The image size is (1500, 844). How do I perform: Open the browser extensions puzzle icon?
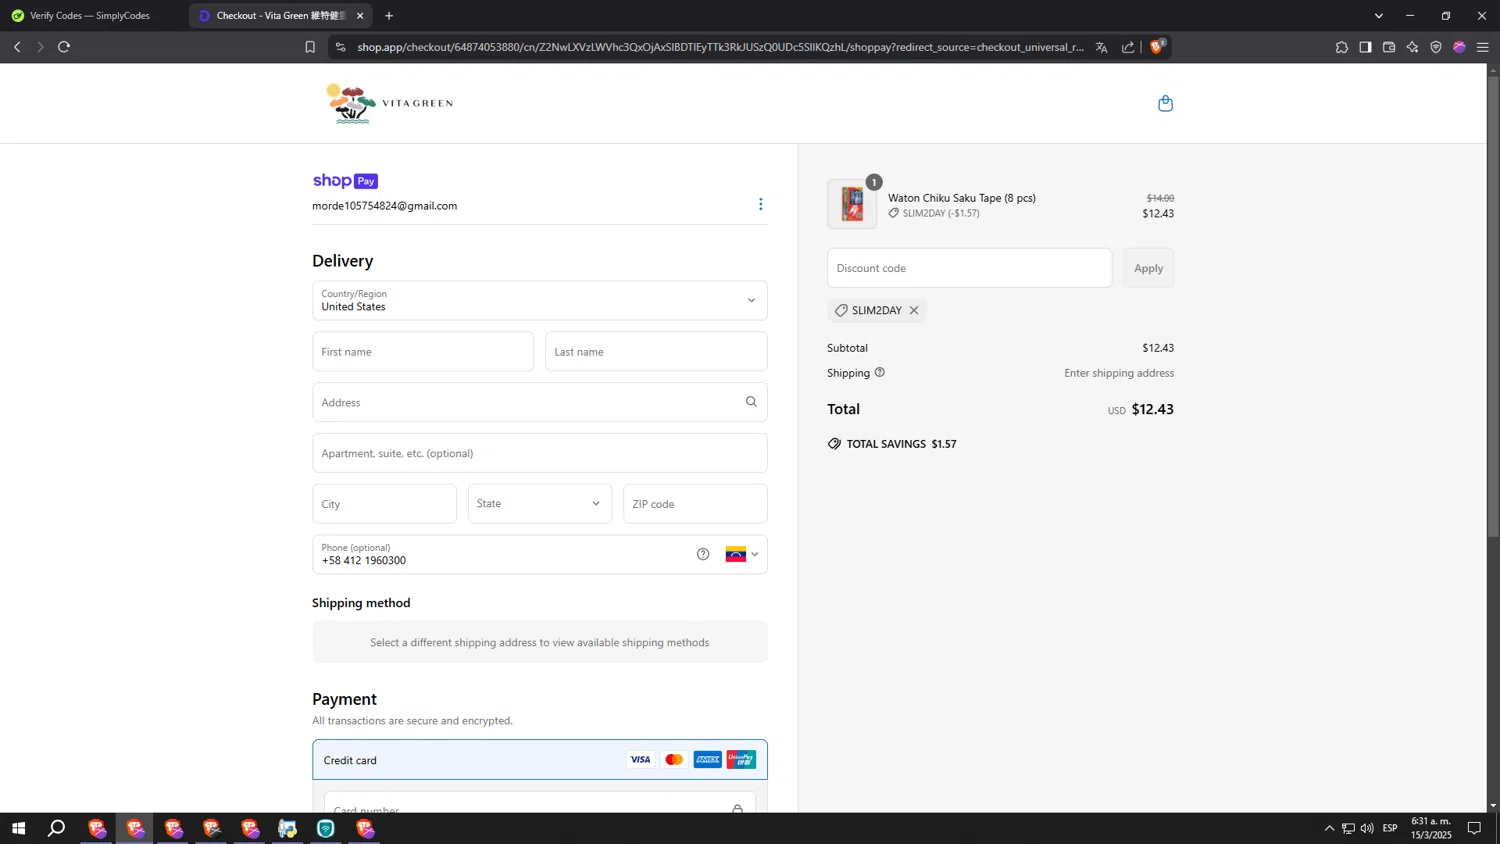(1341, 47)
